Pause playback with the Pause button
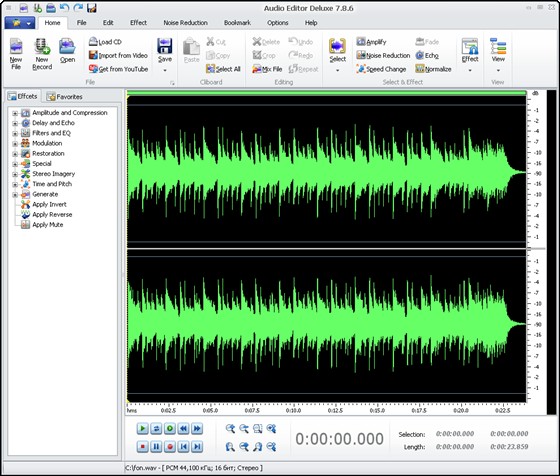The width and height of the screenshot is (560, 476). (x=156, y=446)
